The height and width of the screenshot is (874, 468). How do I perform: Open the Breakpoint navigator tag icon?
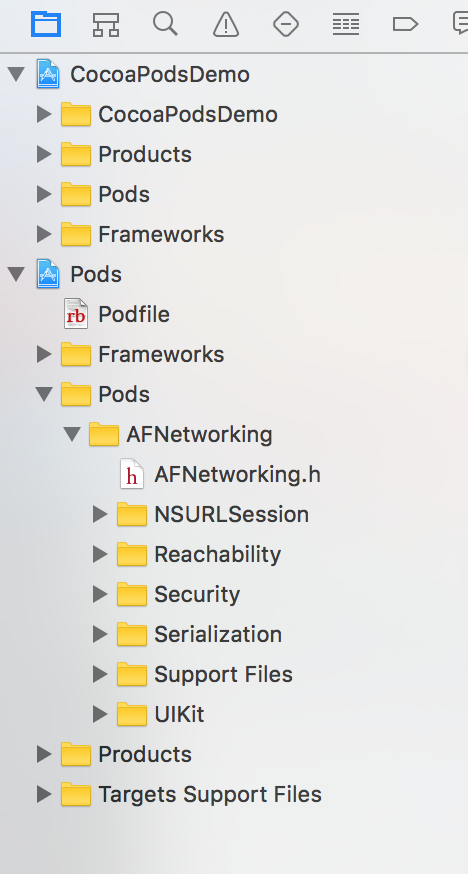pos(406,24)
